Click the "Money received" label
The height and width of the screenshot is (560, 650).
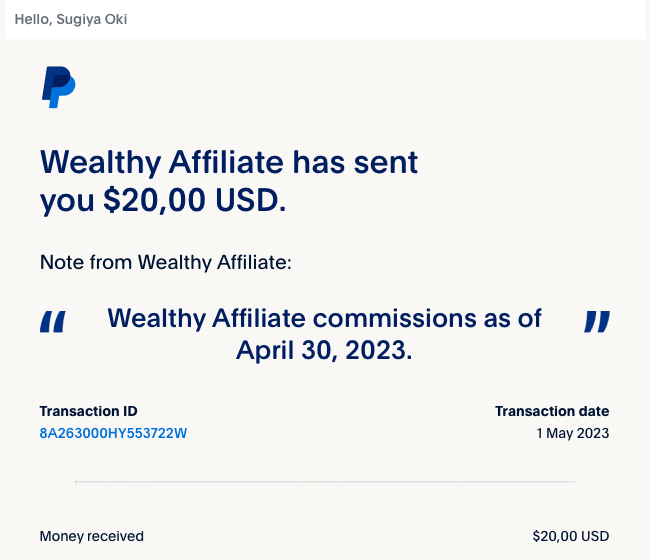[92, 536]
